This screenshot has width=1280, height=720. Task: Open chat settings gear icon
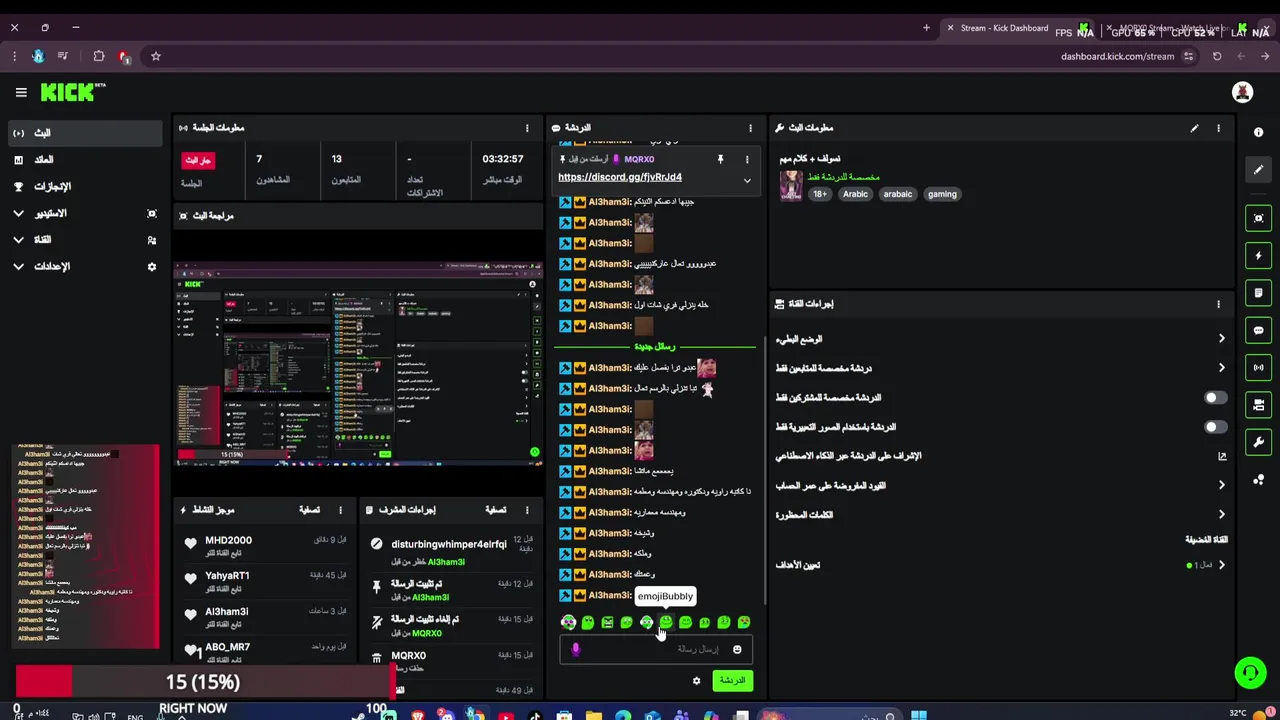pyautogui.click(x=697, y=681)
